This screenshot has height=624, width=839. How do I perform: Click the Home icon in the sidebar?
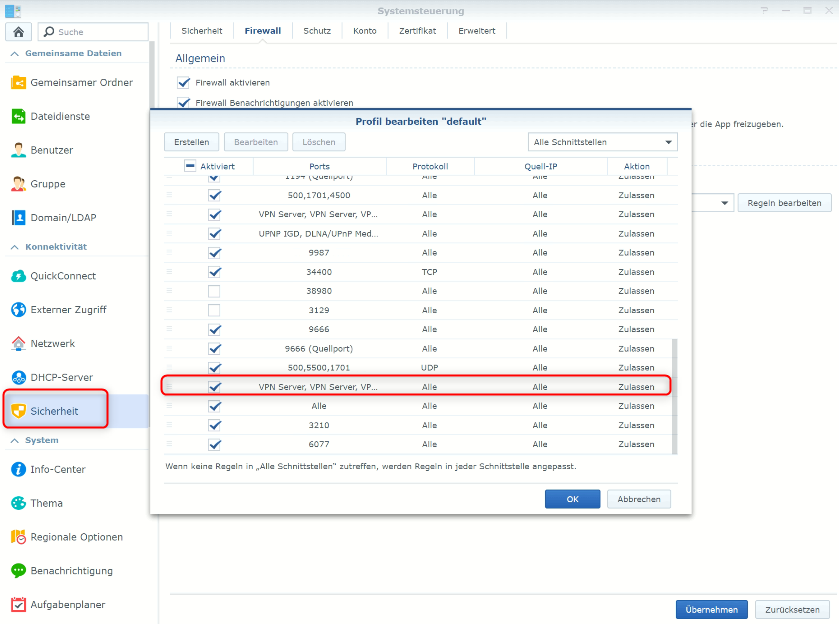pos(18,32)
